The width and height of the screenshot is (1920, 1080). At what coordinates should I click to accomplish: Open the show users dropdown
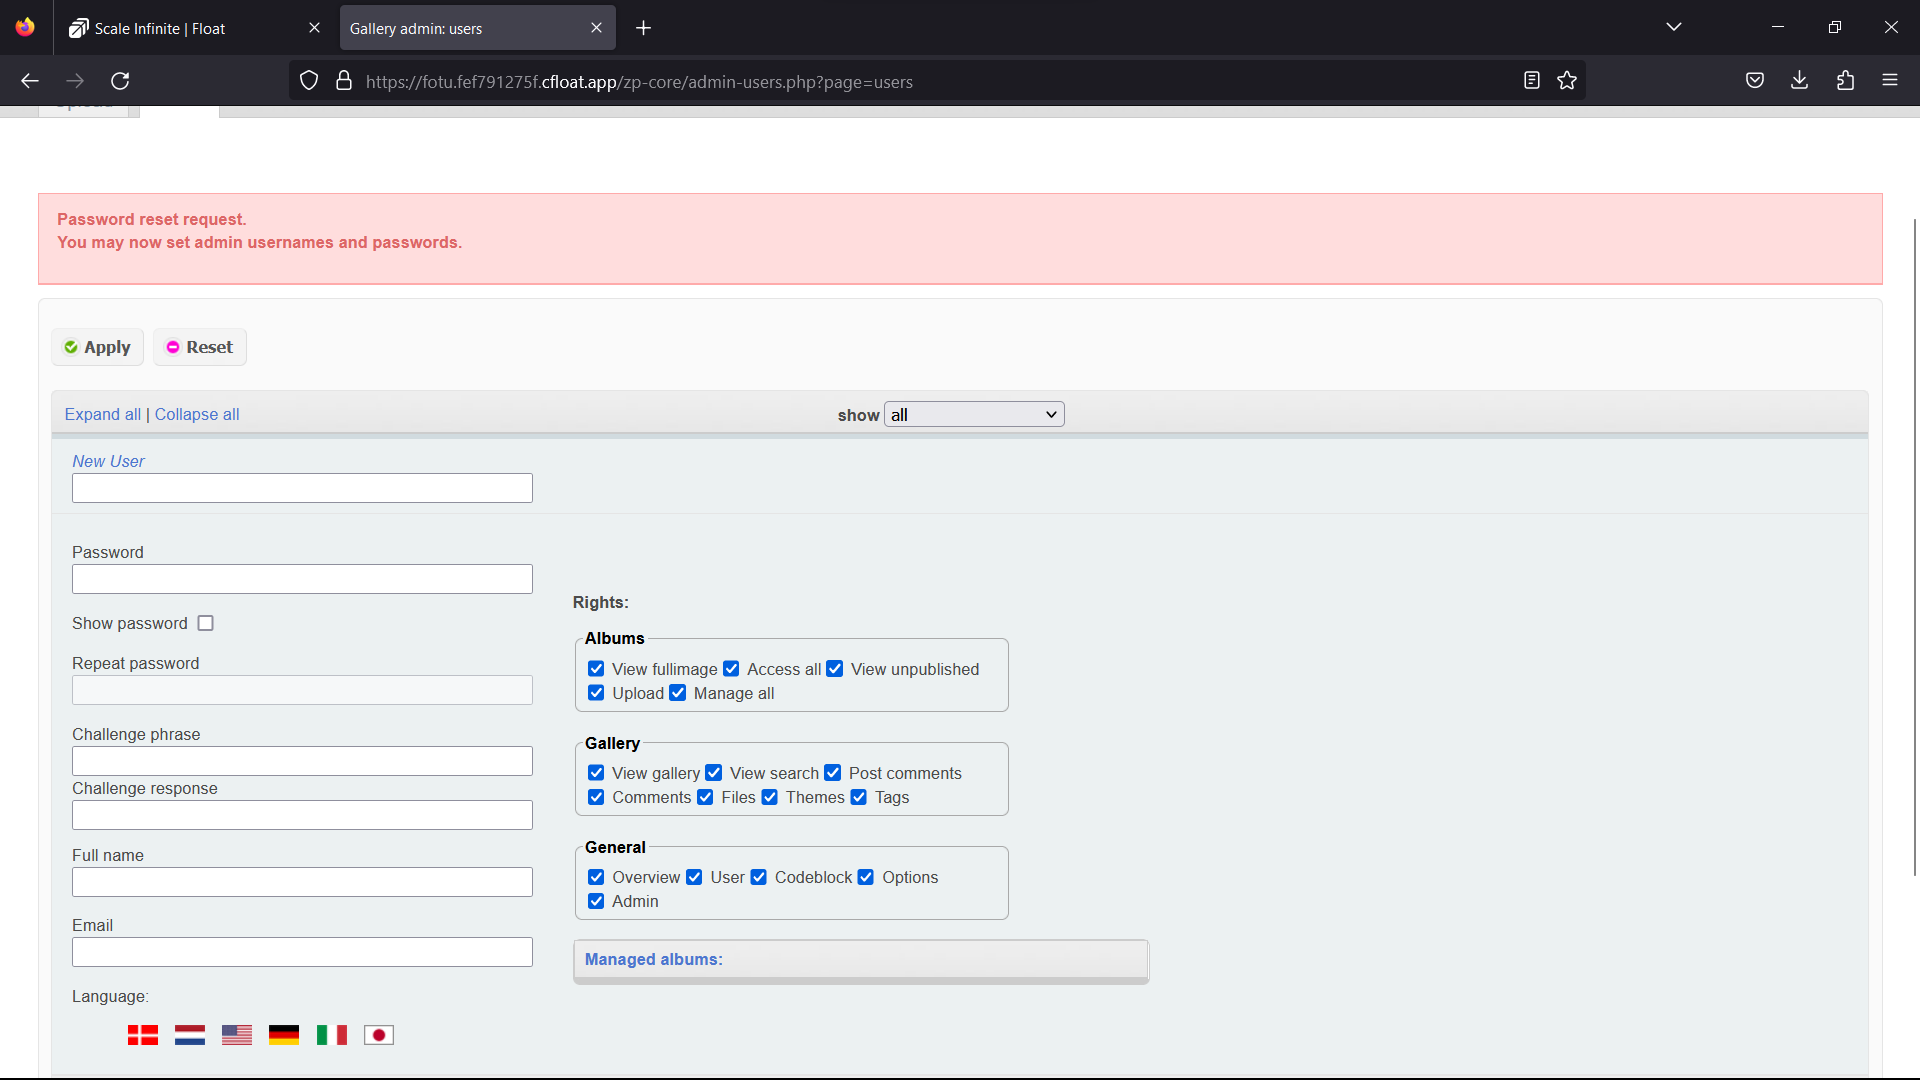(x=974, y=415)
